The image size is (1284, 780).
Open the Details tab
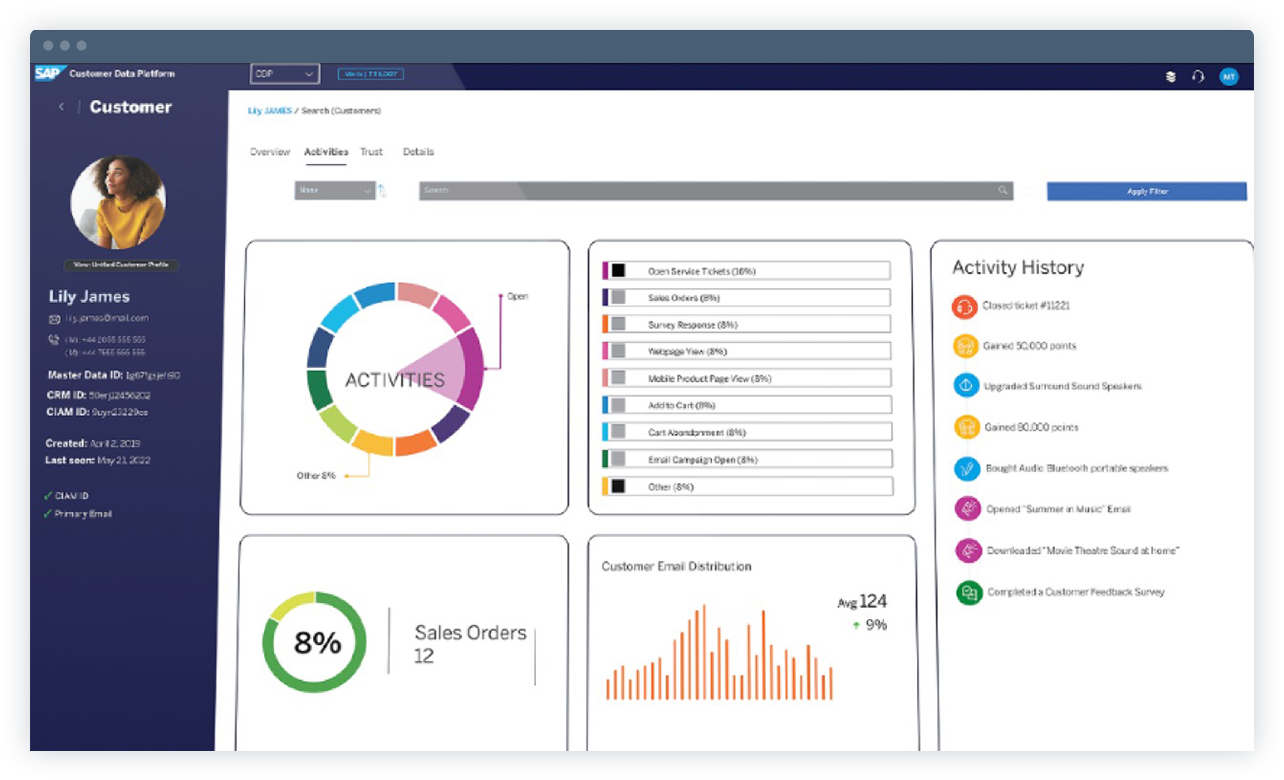point(418,152)
